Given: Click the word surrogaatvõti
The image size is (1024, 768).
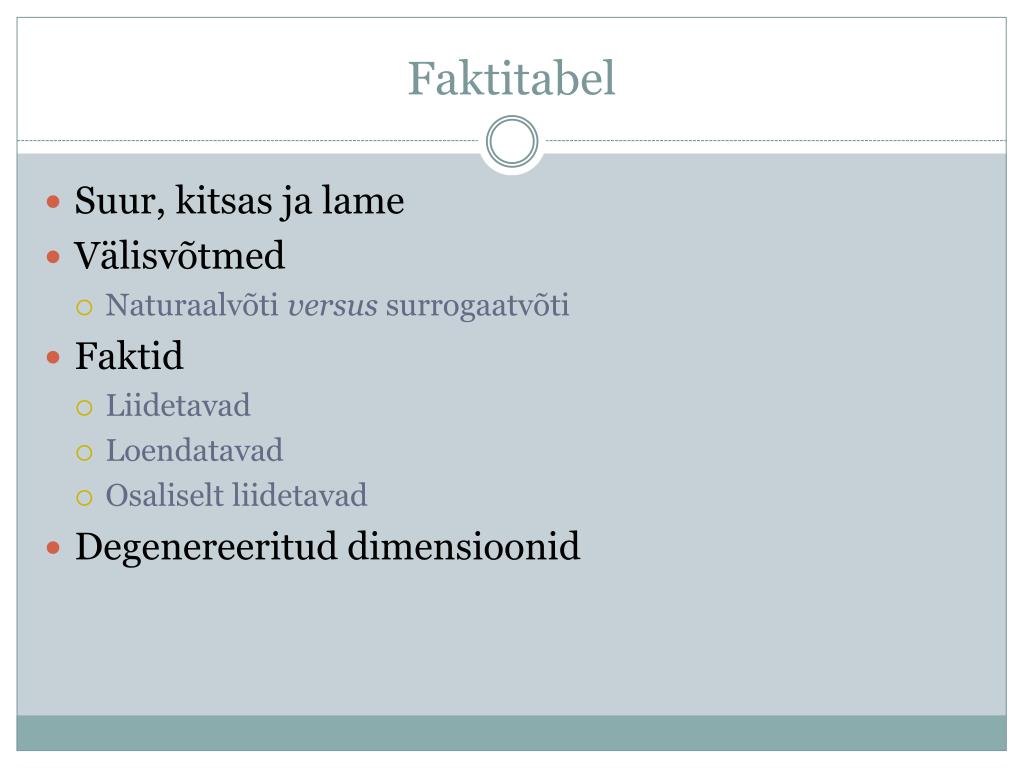Looking at the screenshot, I should pyautogui.click(x=477, y=306).
